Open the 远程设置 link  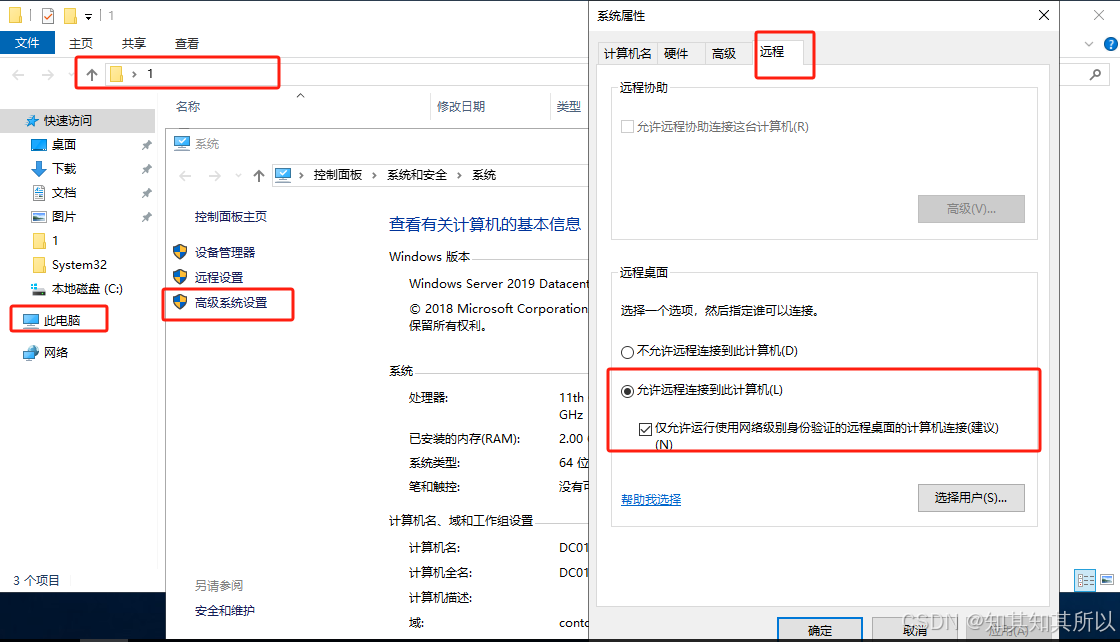click(x=219, y=277)
